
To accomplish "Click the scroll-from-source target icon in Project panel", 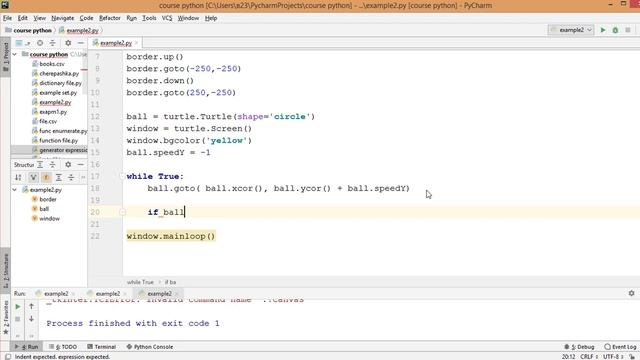I will point(40,43).
